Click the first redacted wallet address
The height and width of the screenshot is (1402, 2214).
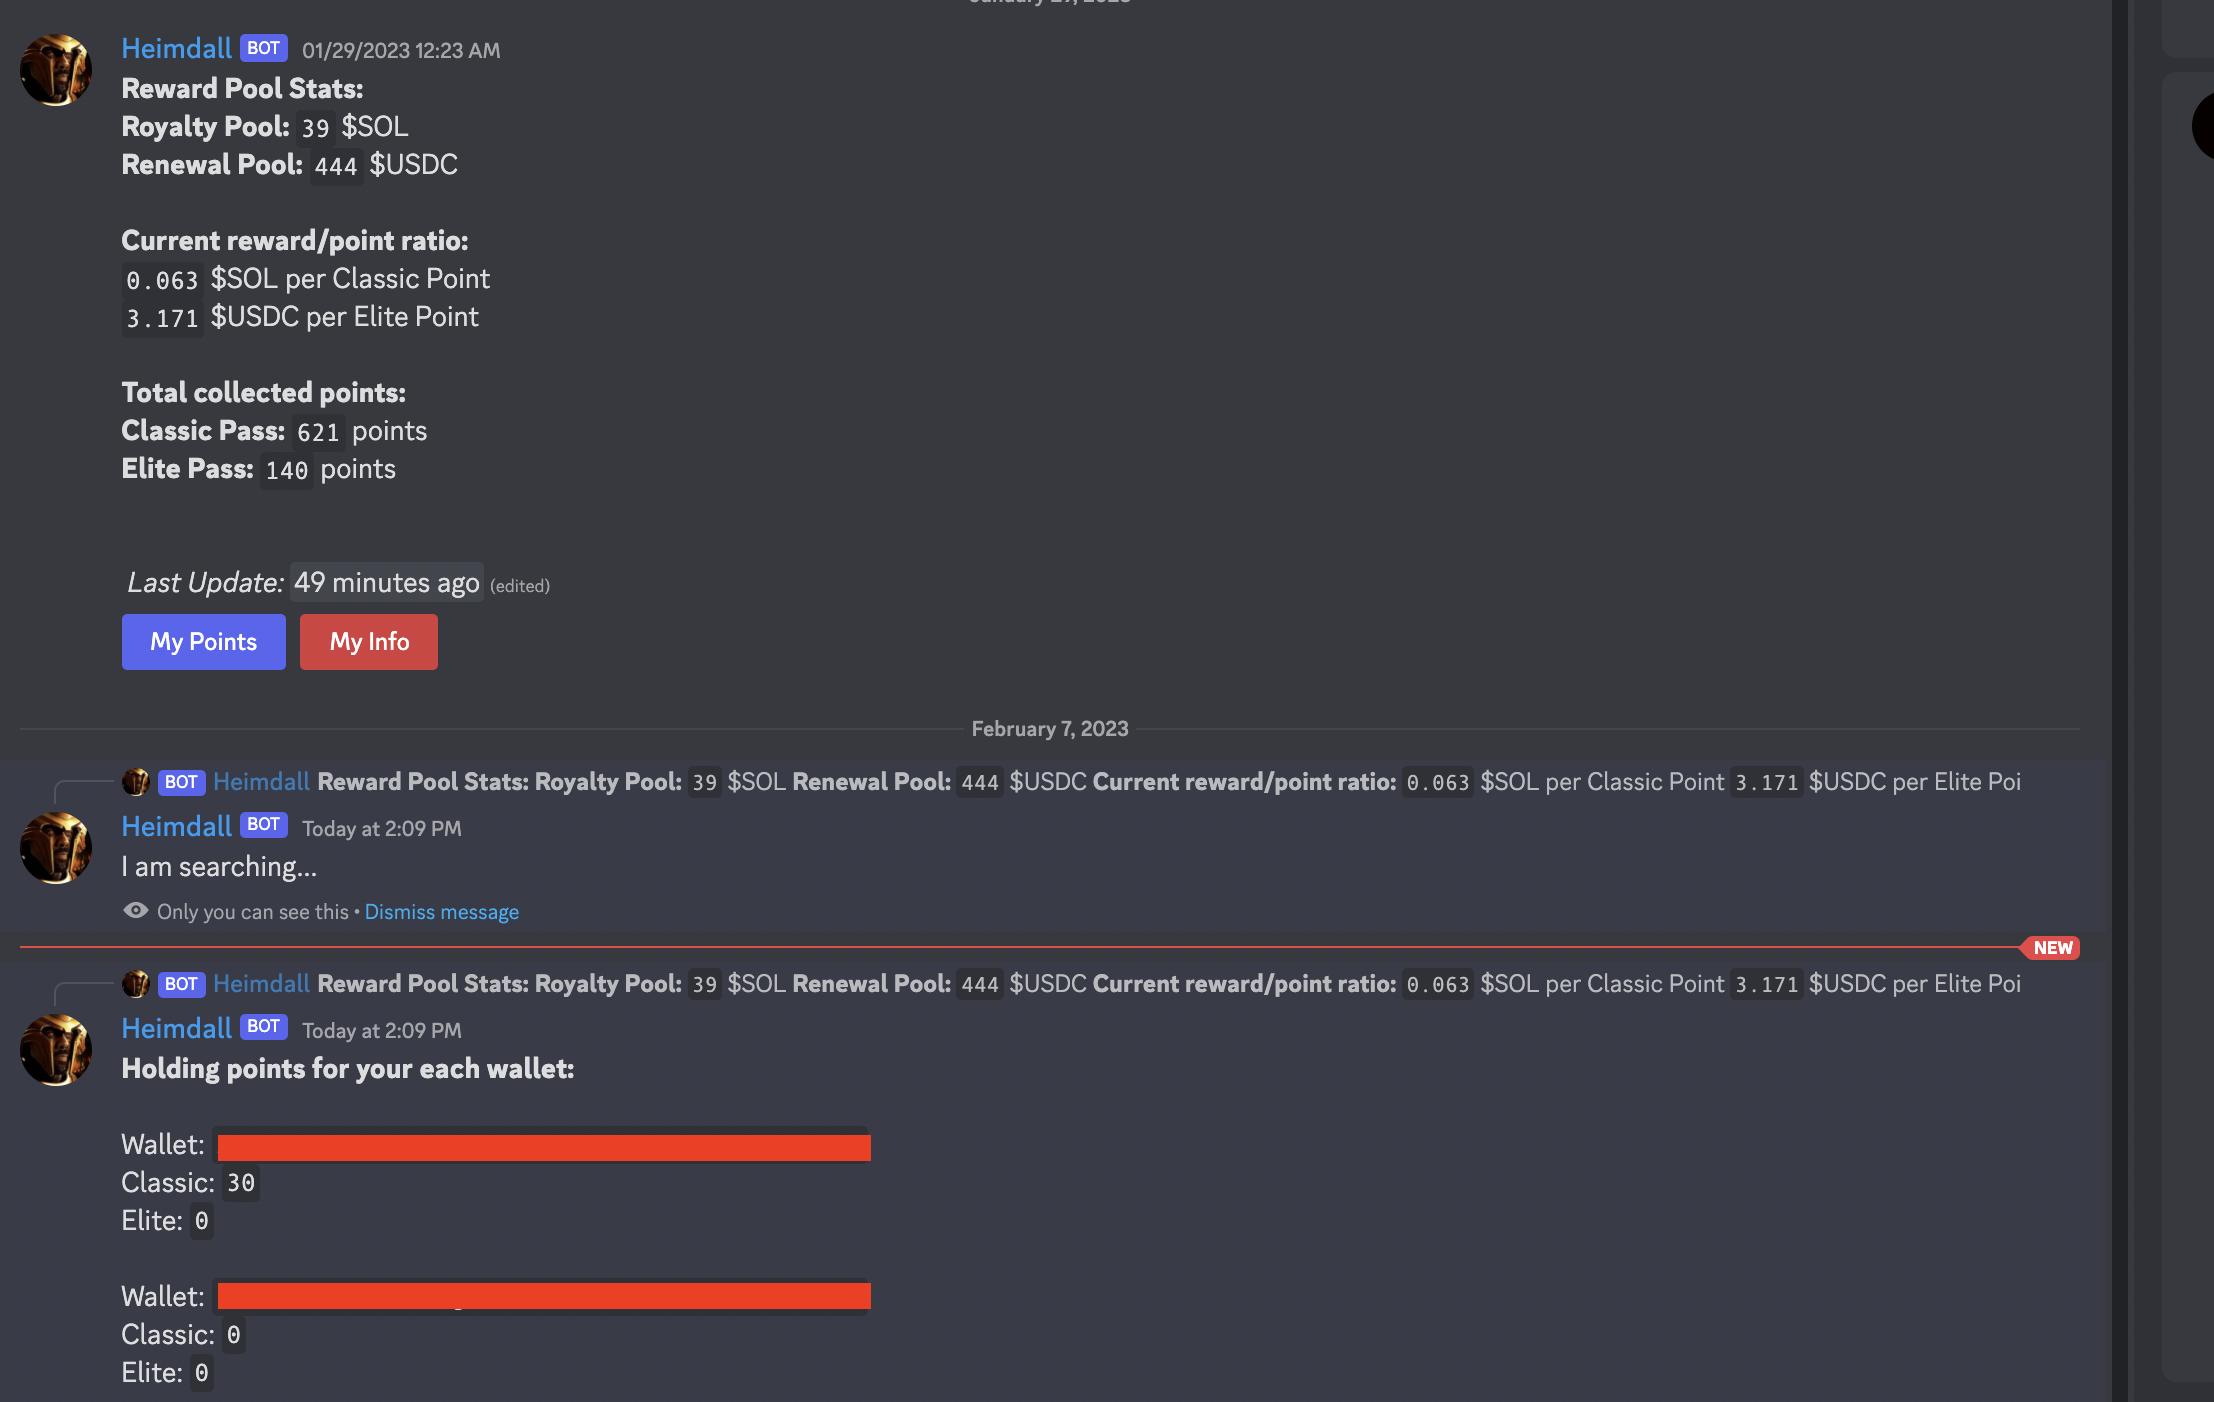point(543,1146)
